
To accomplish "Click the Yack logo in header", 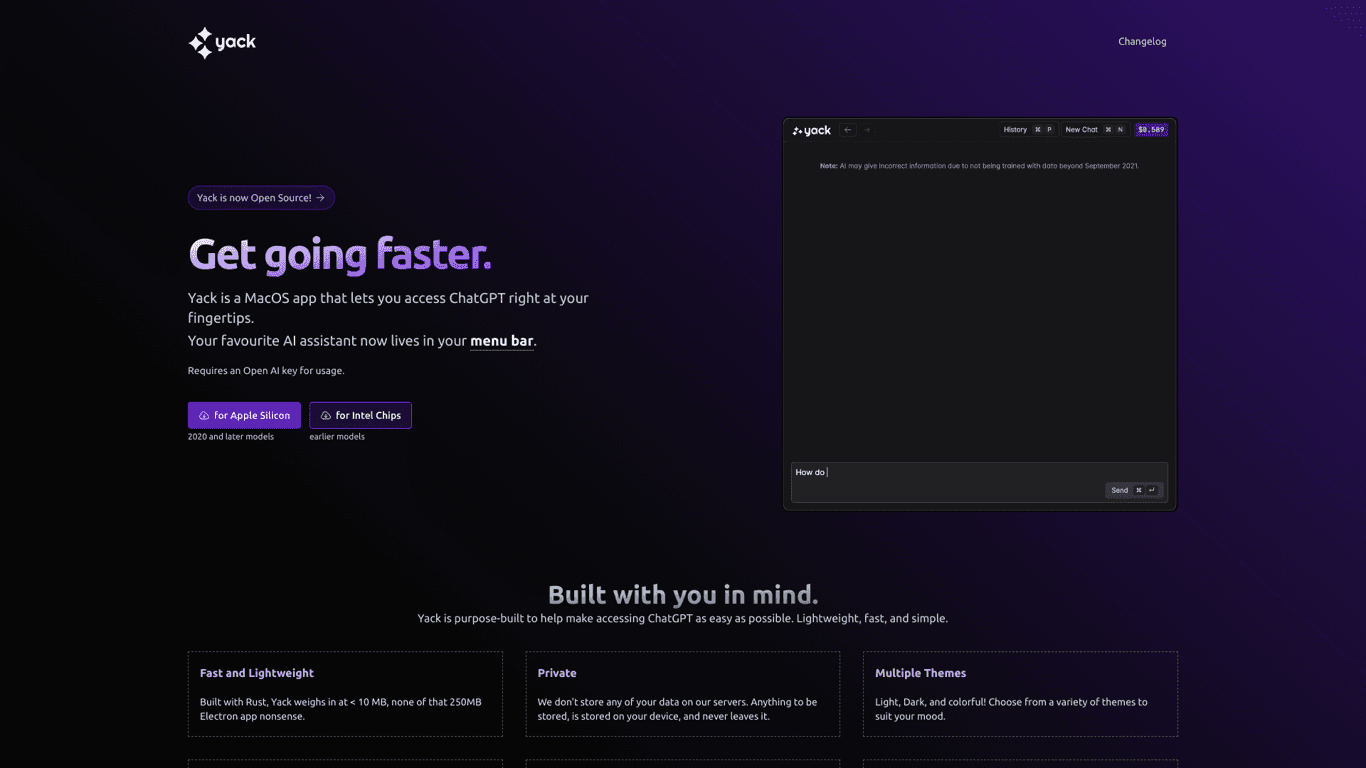I will click(x=222, y=42).
